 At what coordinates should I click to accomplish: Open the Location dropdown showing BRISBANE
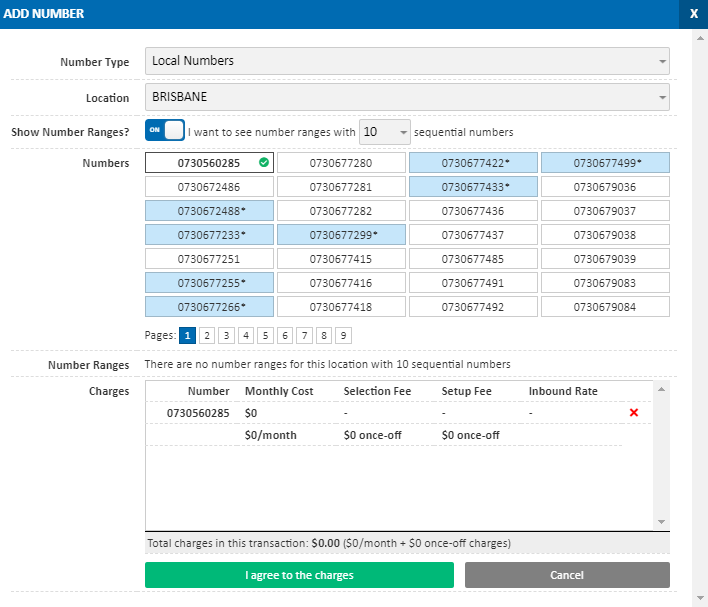[407, 97]
